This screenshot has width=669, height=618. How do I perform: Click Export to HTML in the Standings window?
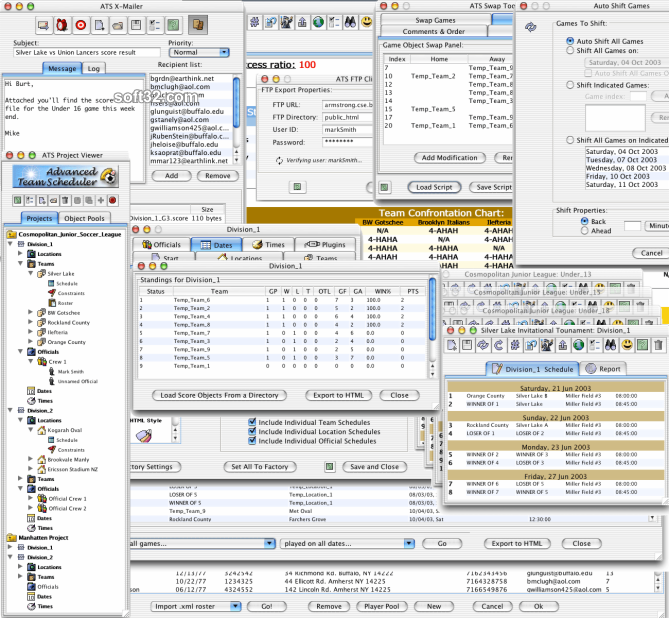[x=338, y=395]
